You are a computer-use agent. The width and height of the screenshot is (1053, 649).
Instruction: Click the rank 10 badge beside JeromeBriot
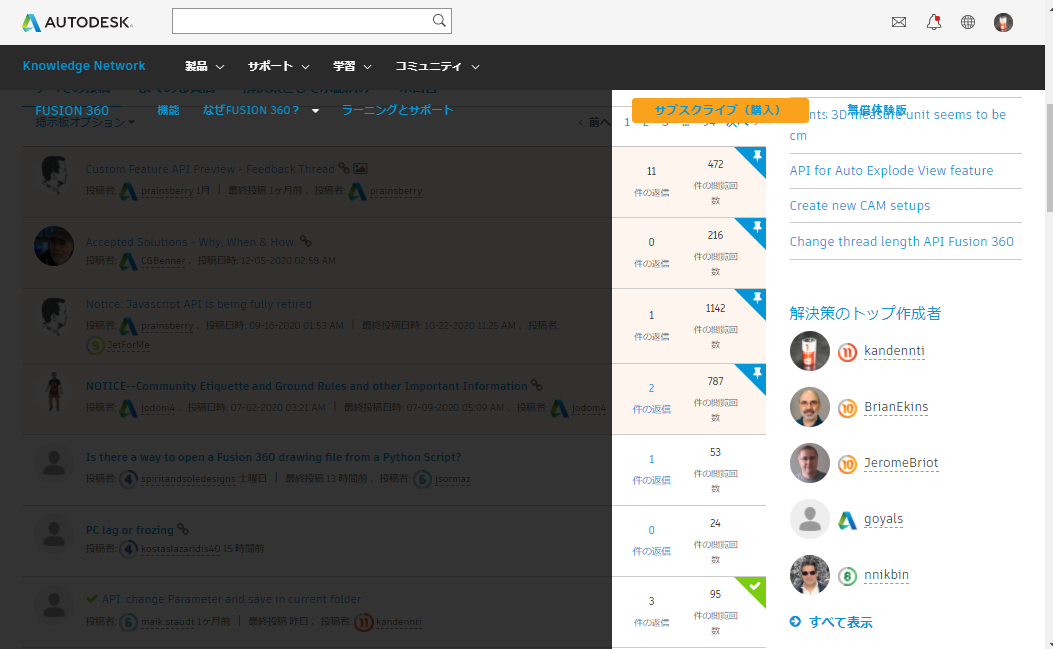(848, 464)
